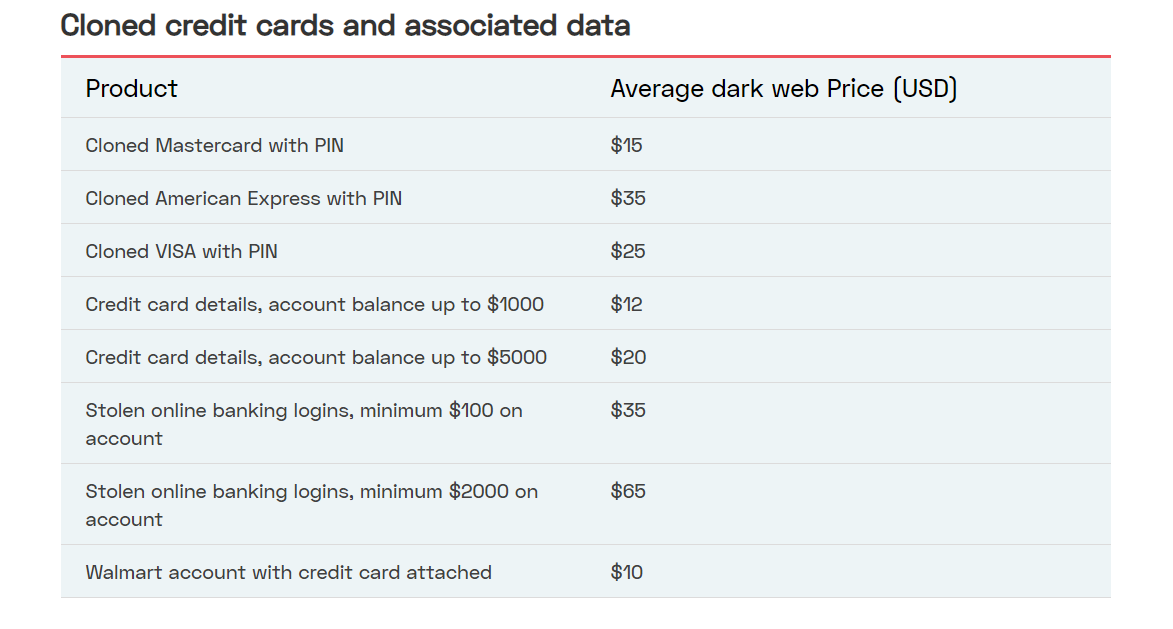Select banking logins minimum $100 row

click(x=586, y=424)
